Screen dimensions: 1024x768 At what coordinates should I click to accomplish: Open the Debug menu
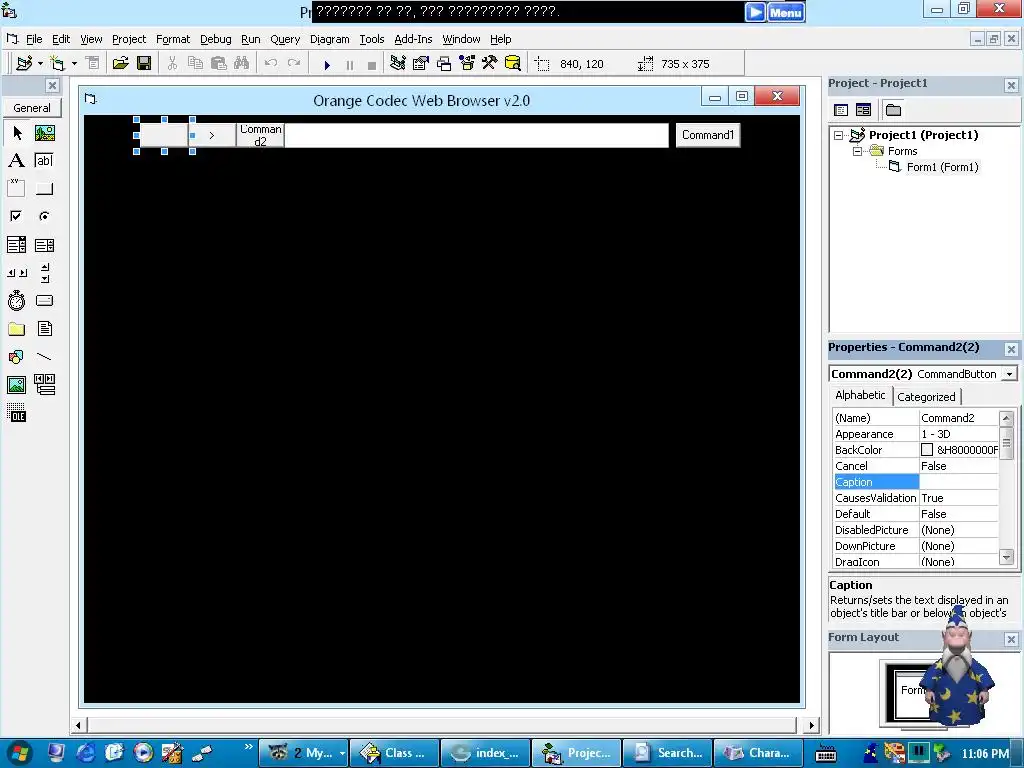216,39
